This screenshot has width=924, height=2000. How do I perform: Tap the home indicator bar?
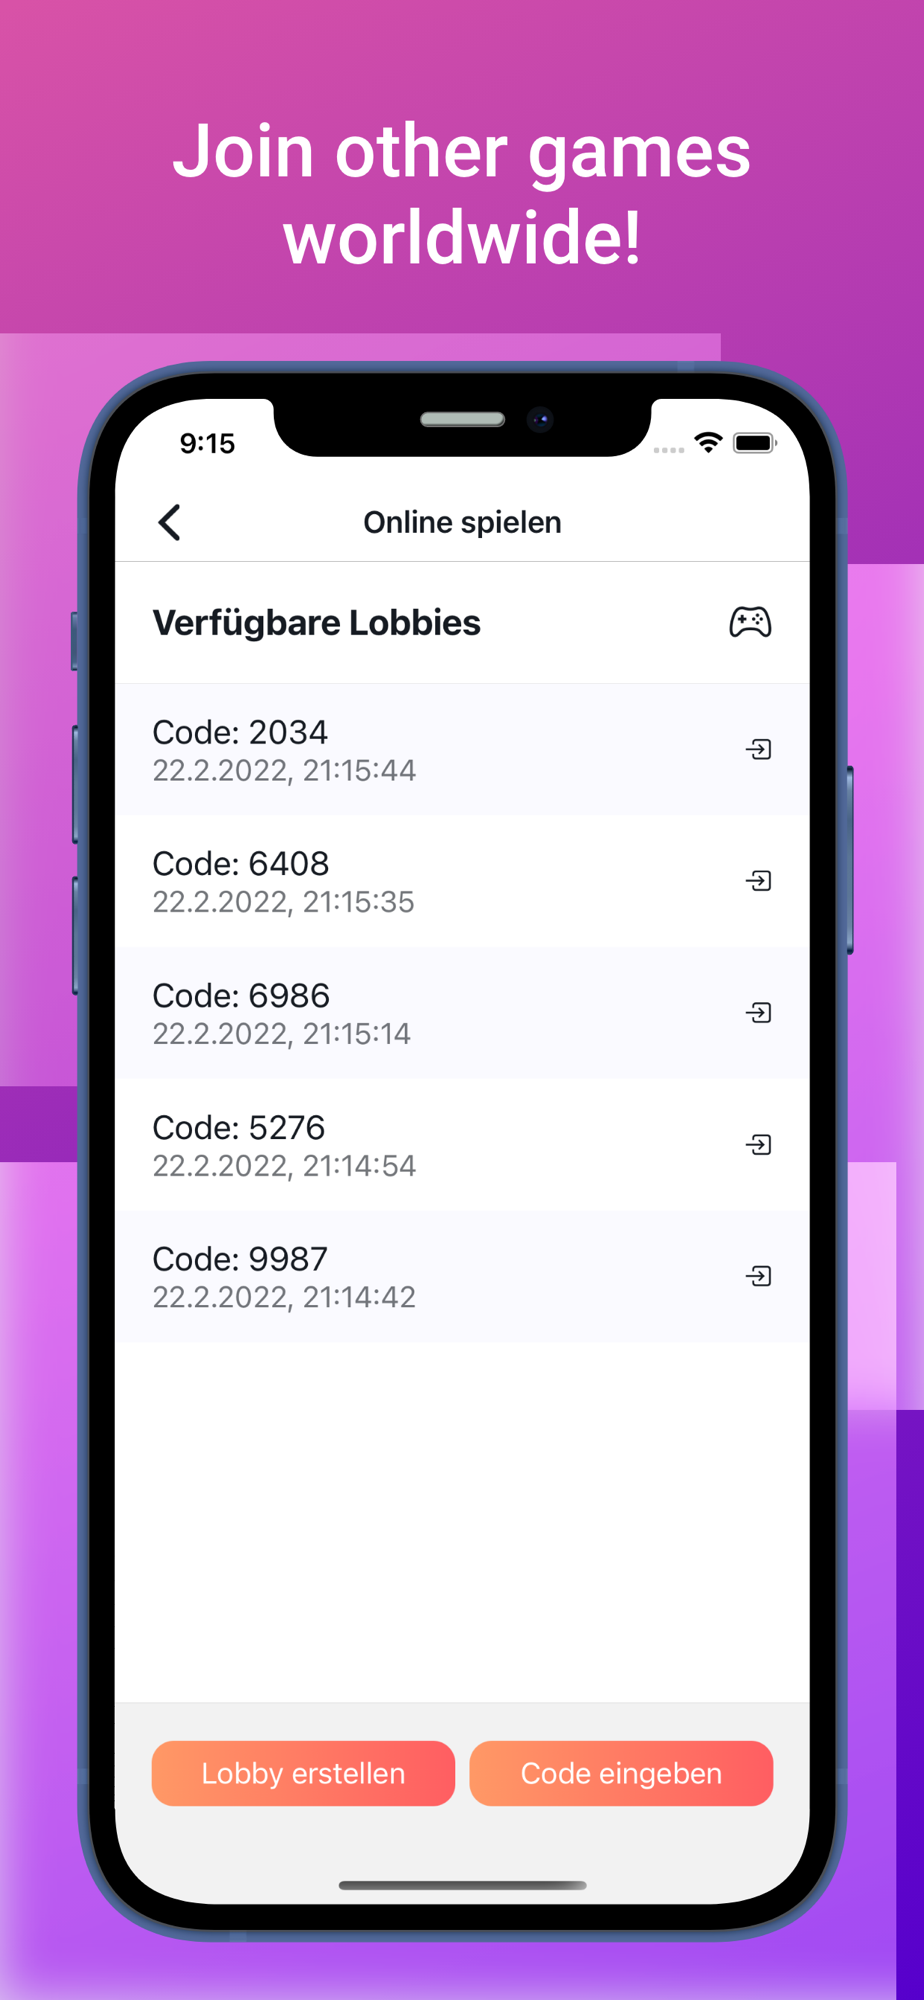tap(462, 1885)
